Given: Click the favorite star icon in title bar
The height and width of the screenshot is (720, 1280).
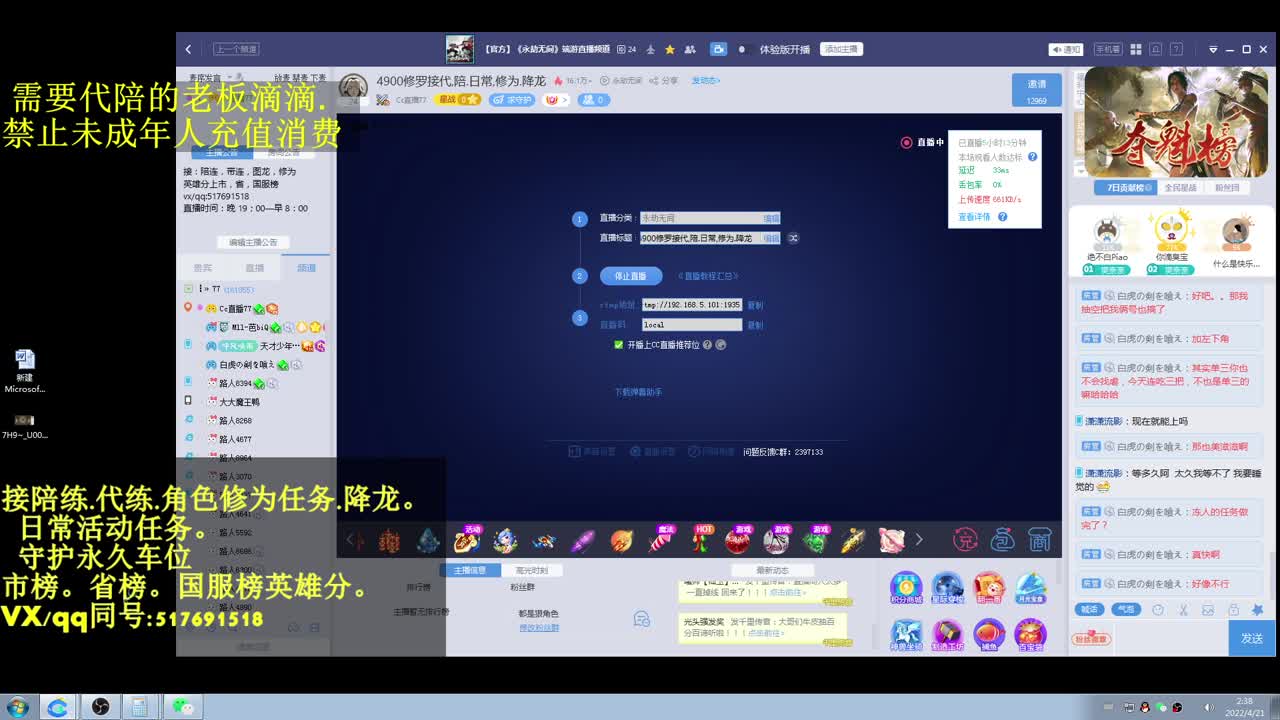Looking at the screenshot, I should click(x=670, y=49).
